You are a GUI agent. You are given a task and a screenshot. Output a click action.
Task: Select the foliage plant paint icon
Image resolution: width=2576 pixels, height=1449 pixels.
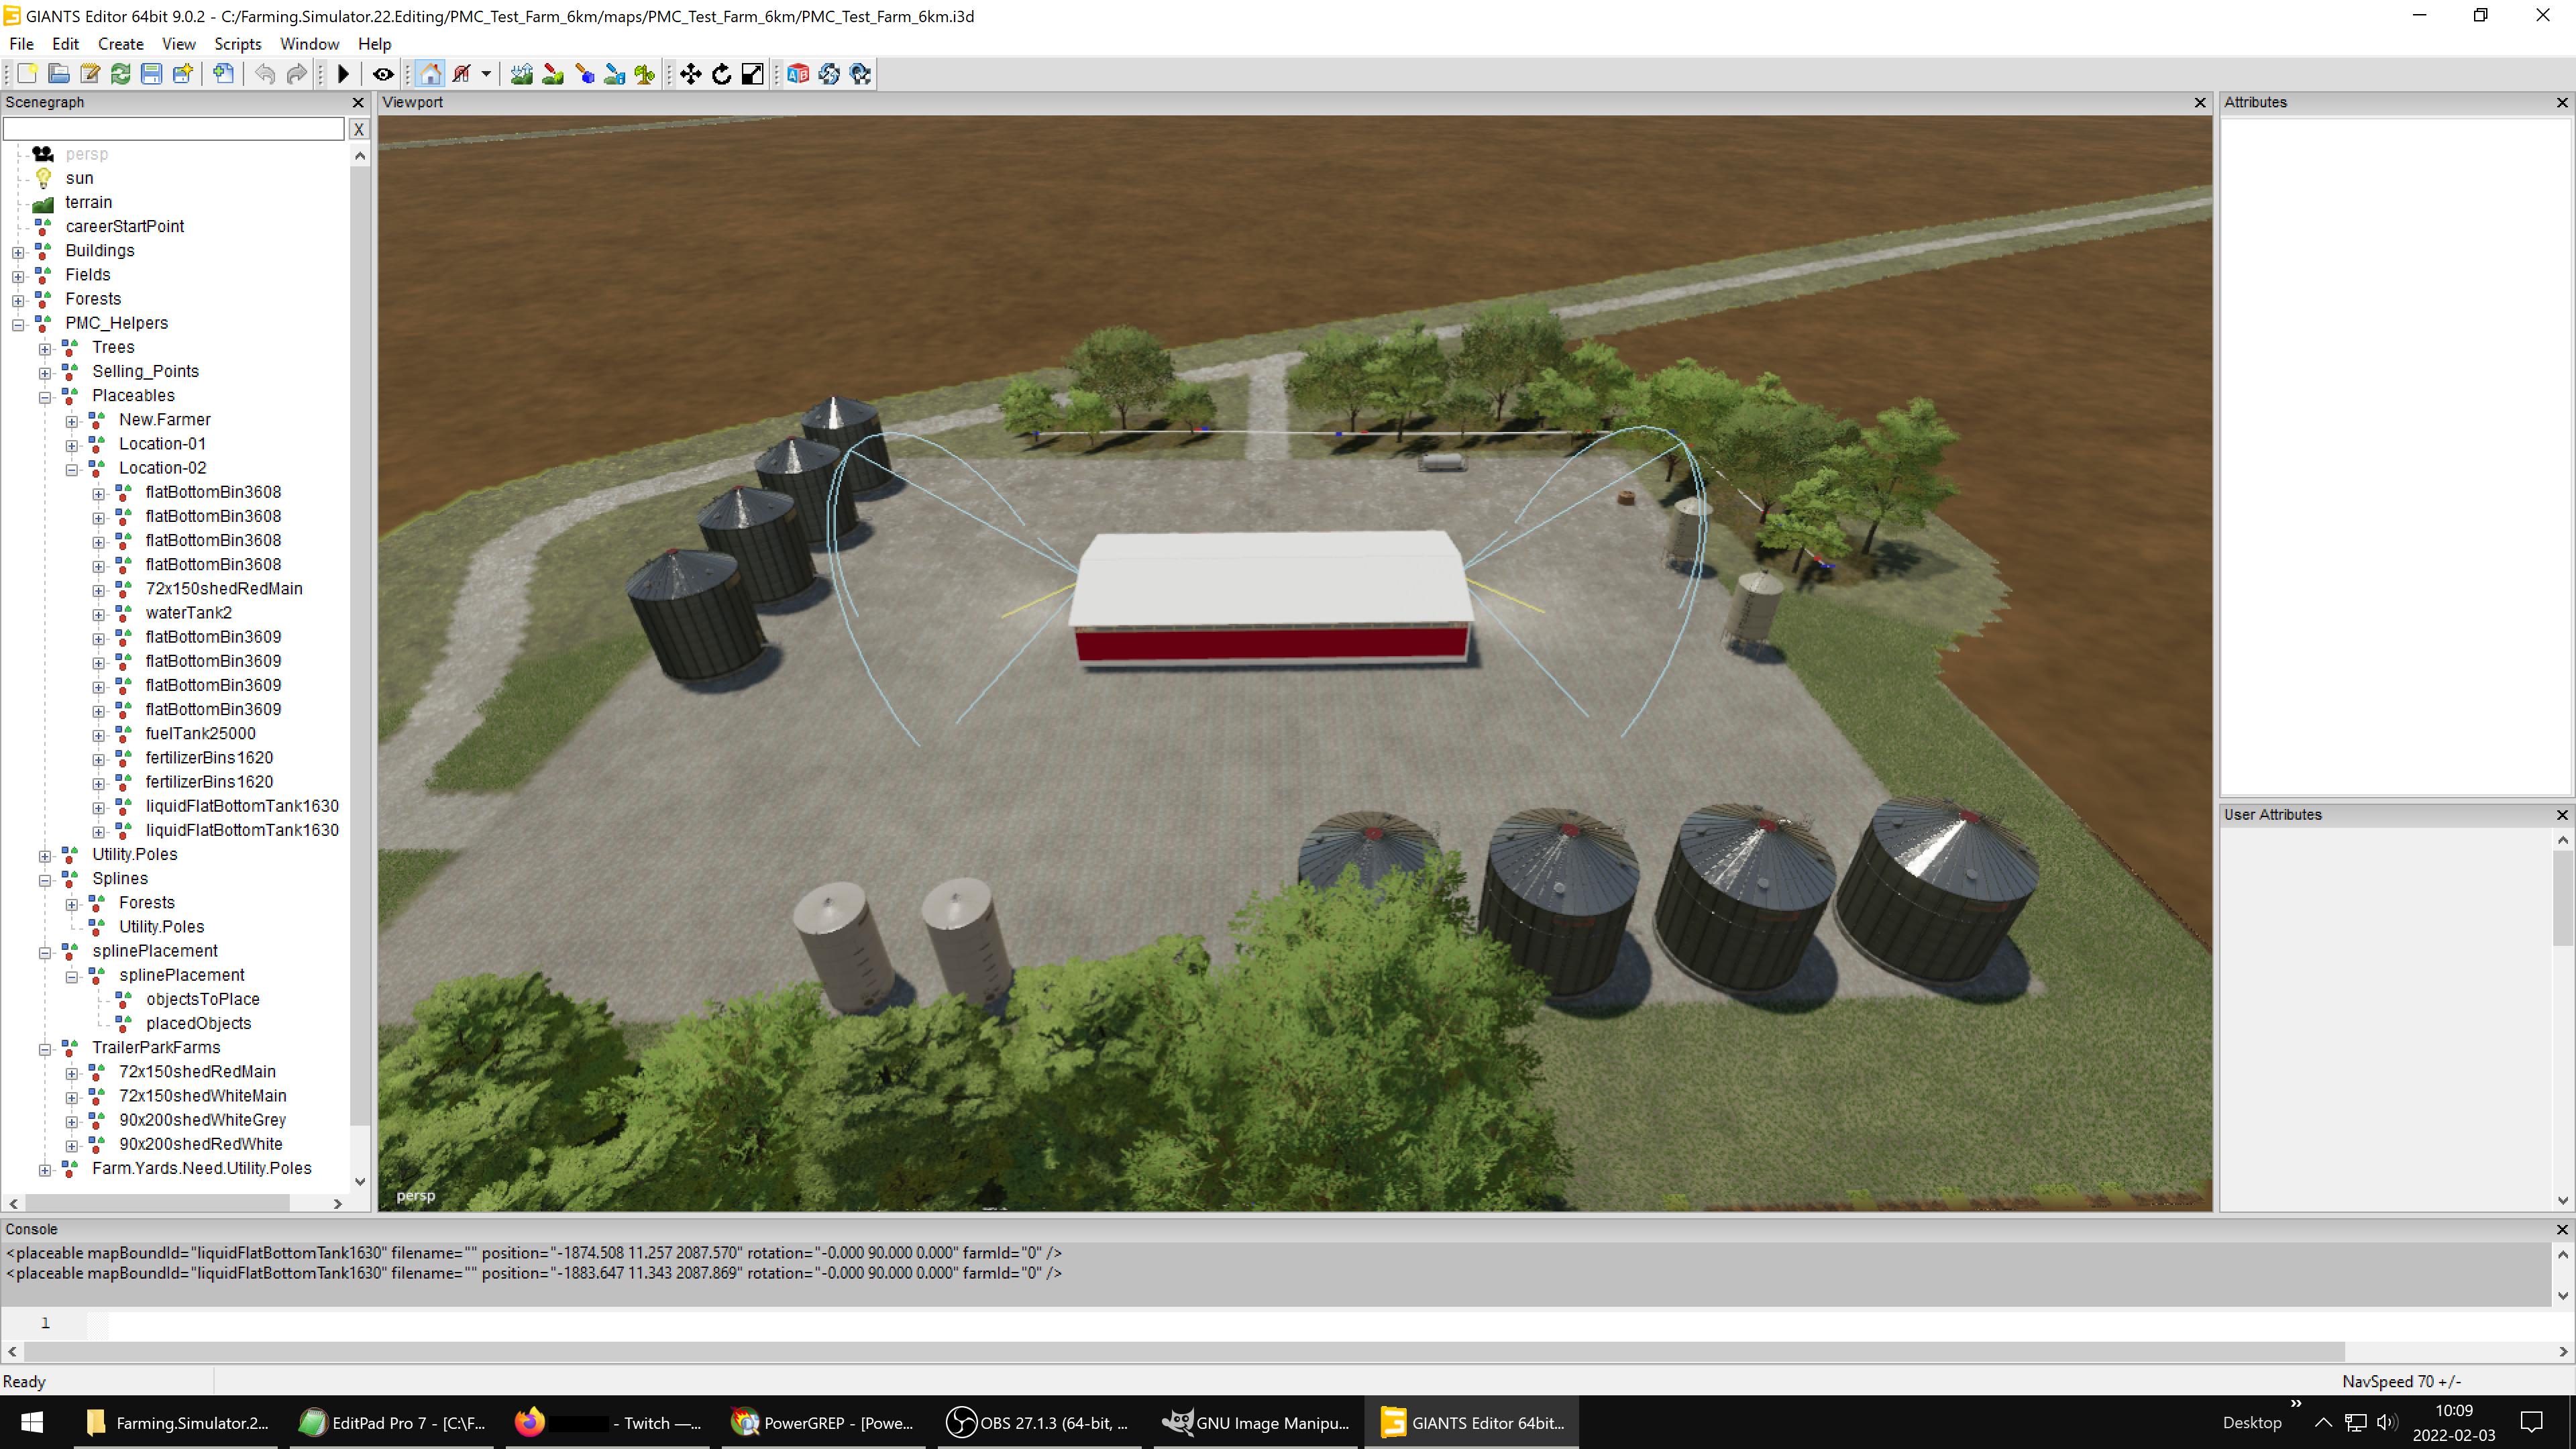tap(645, 74)
